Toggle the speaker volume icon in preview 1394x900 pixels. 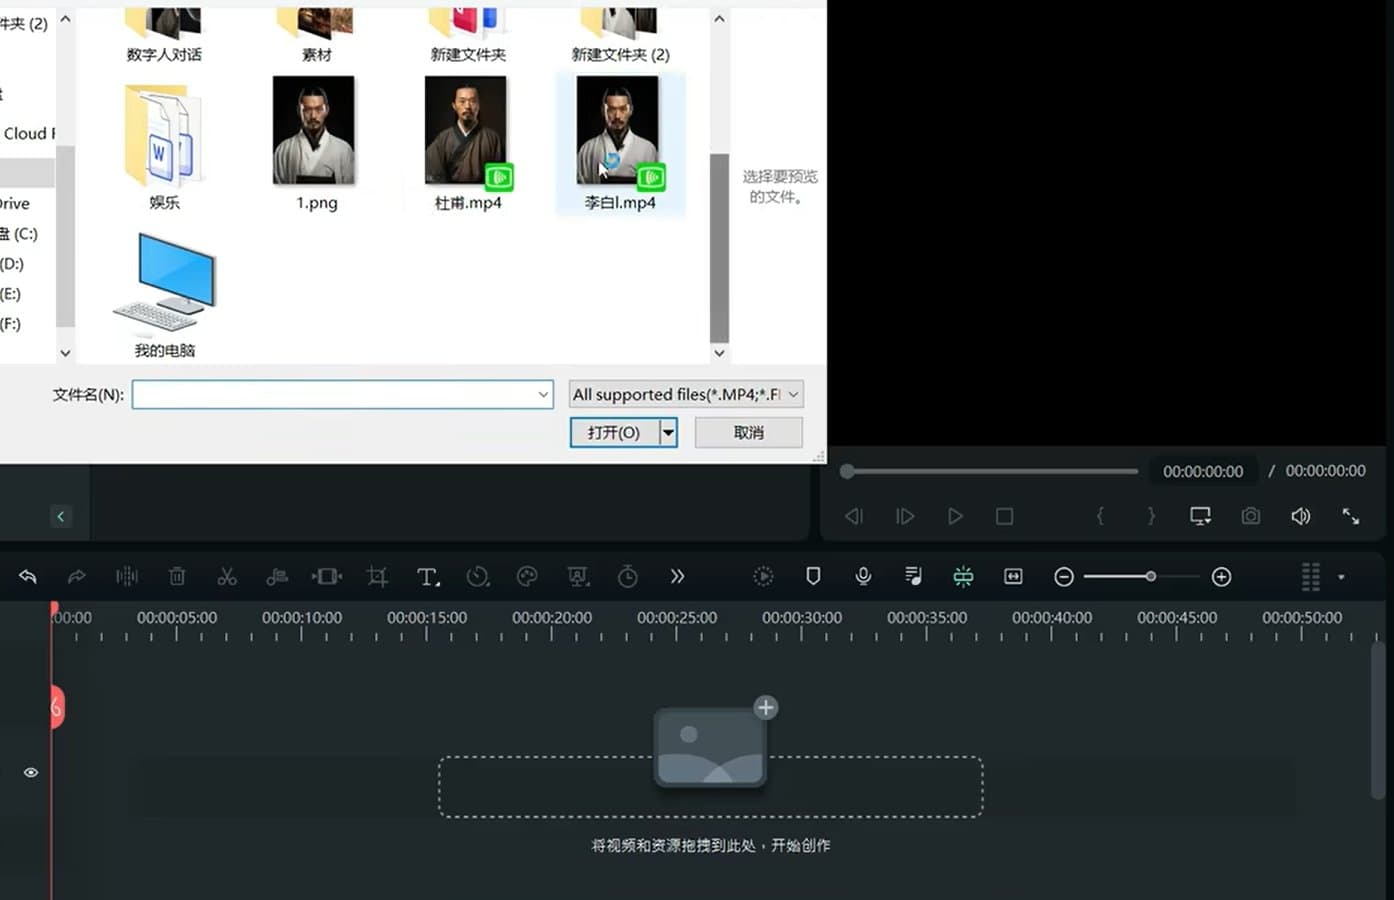[1300, 516]
